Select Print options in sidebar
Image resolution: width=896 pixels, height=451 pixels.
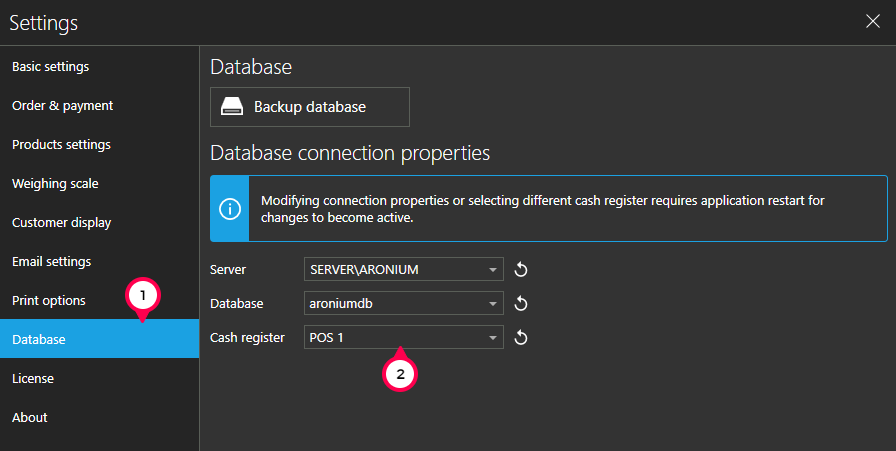49,301
